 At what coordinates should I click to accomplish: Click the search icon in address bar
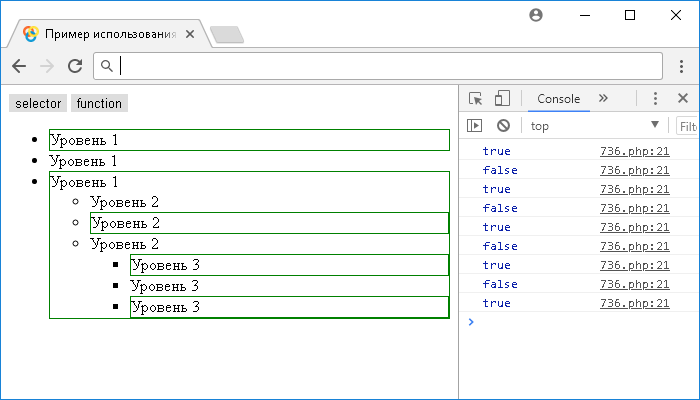106,66
